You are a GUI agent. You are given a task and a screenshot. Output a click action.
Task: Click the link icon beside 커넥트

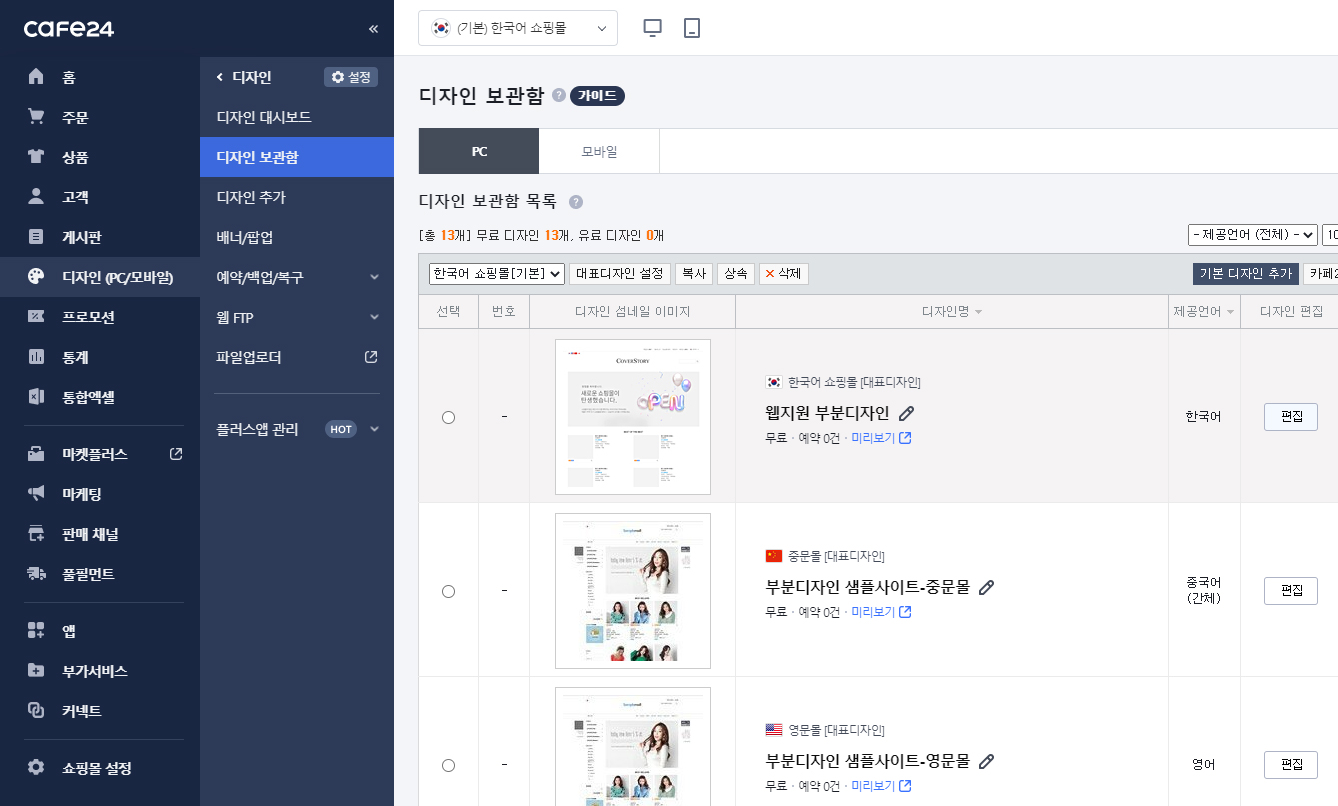click(x=36, y=711)
